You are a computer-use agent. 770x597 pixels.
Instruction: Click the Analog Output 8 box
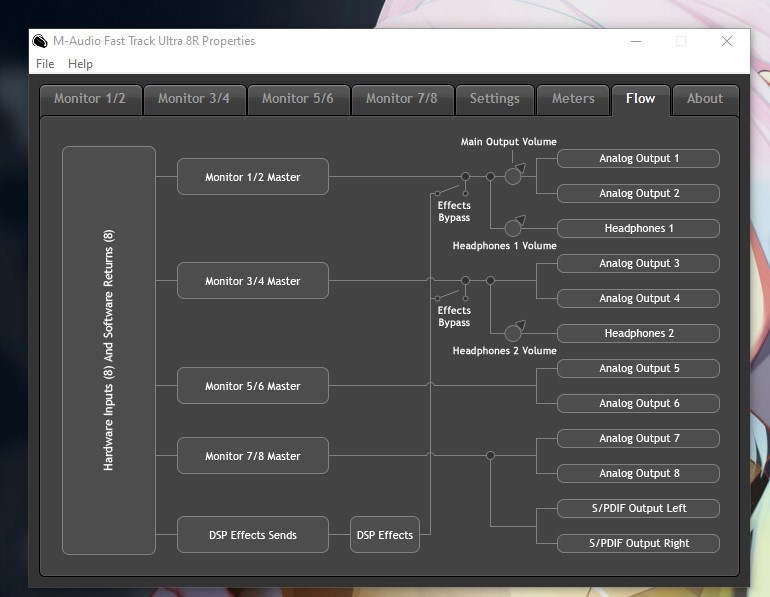(638, 473)
